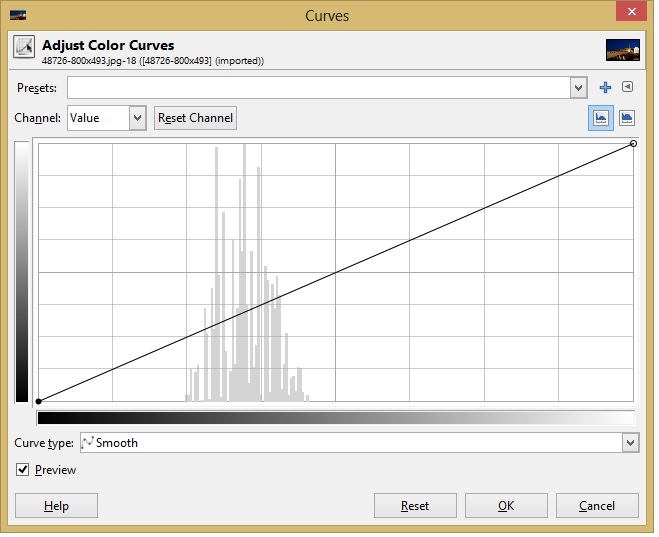Click the image thumbnail preview in header
The height and width of the screenshot is (537, 659).
622,50
